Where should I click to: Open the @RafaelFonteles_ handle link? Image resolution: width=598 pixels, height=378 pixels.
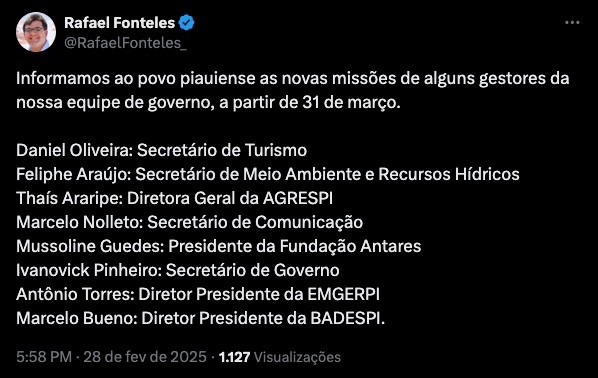coord(125,43)
